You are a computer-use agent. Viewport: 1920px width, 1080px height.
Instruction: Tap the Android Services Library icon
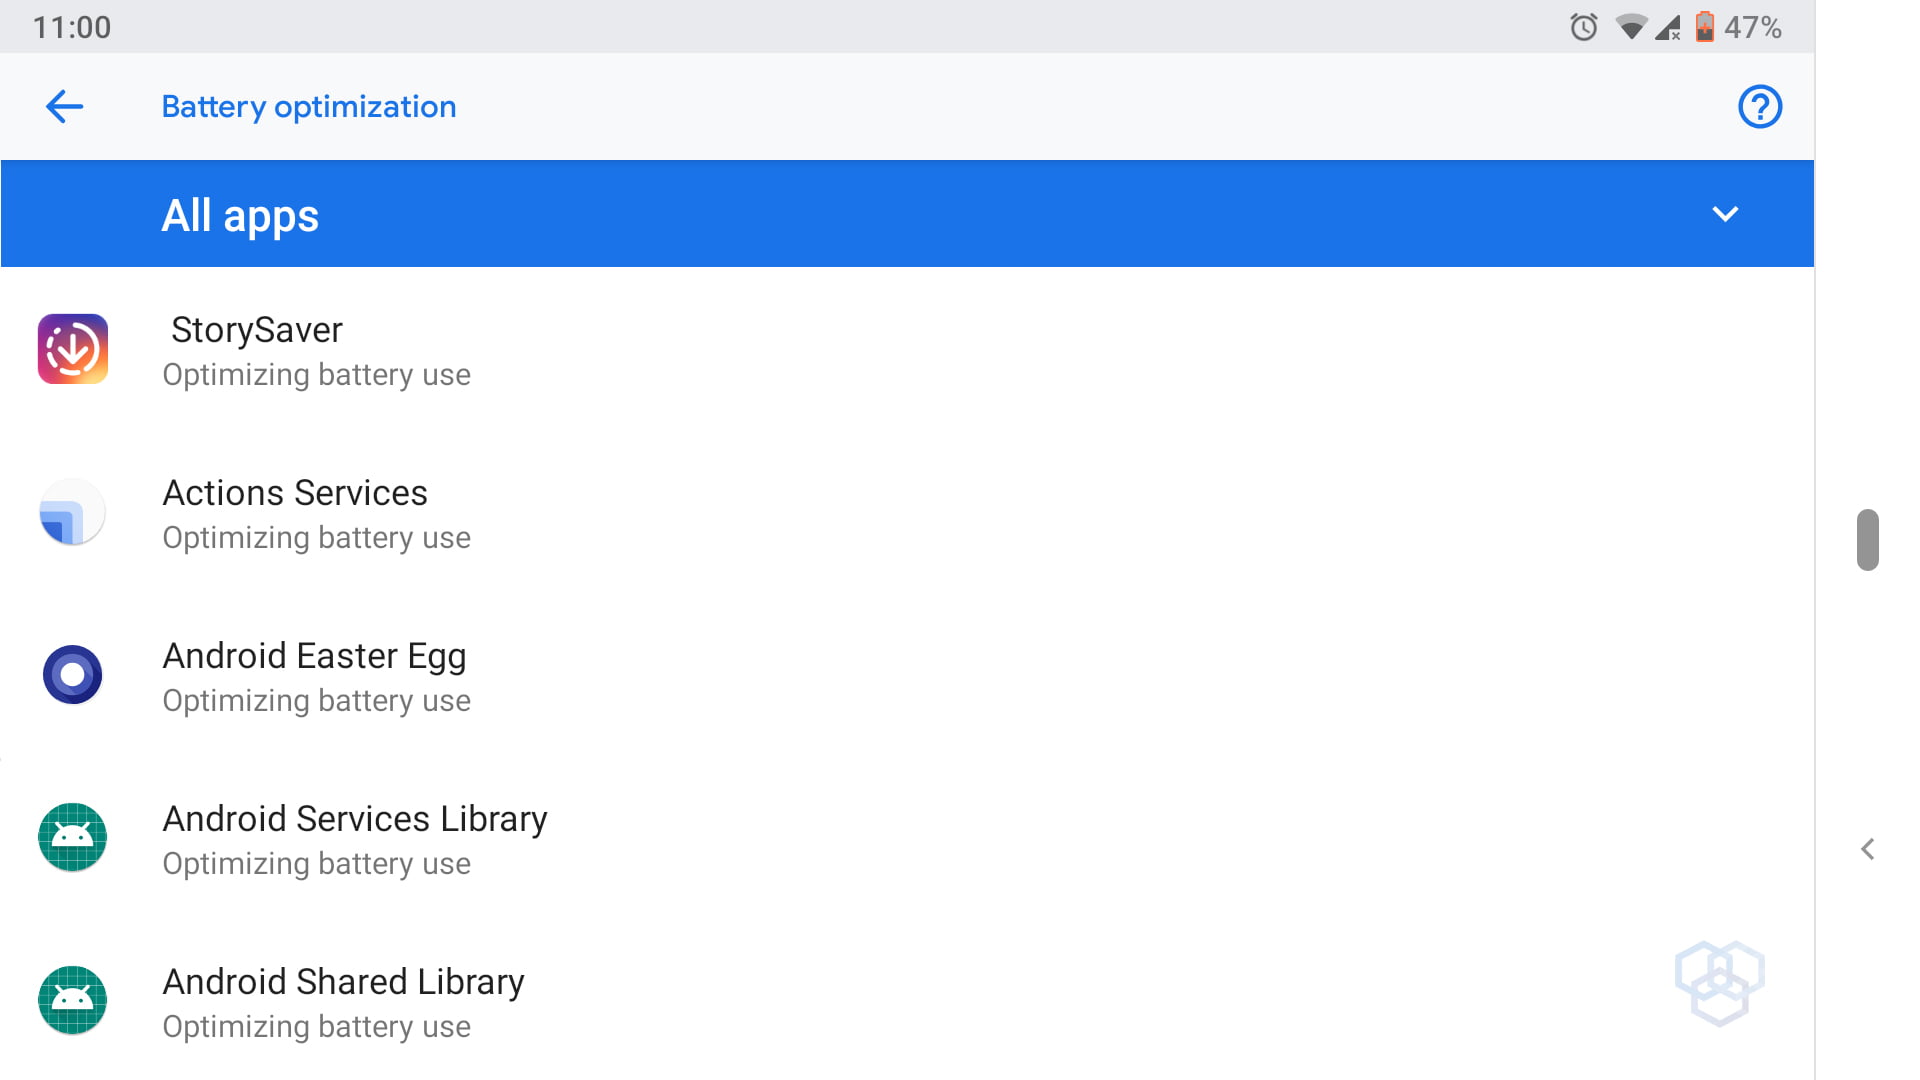[72, 838]
